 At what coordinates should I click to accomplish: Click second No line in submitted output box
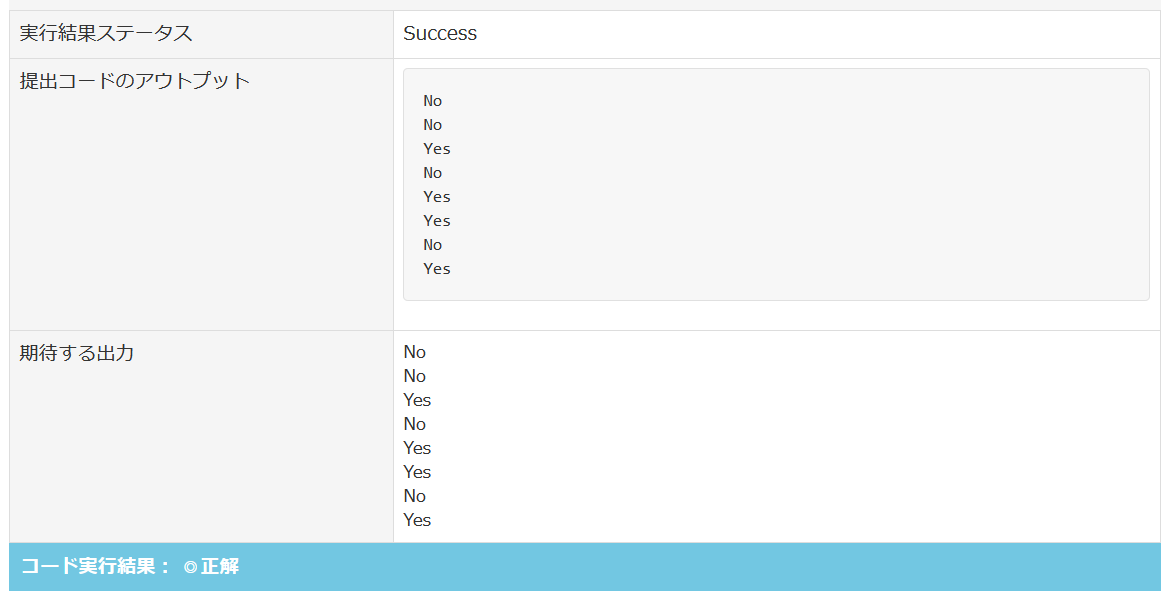[x=432, y=125]
